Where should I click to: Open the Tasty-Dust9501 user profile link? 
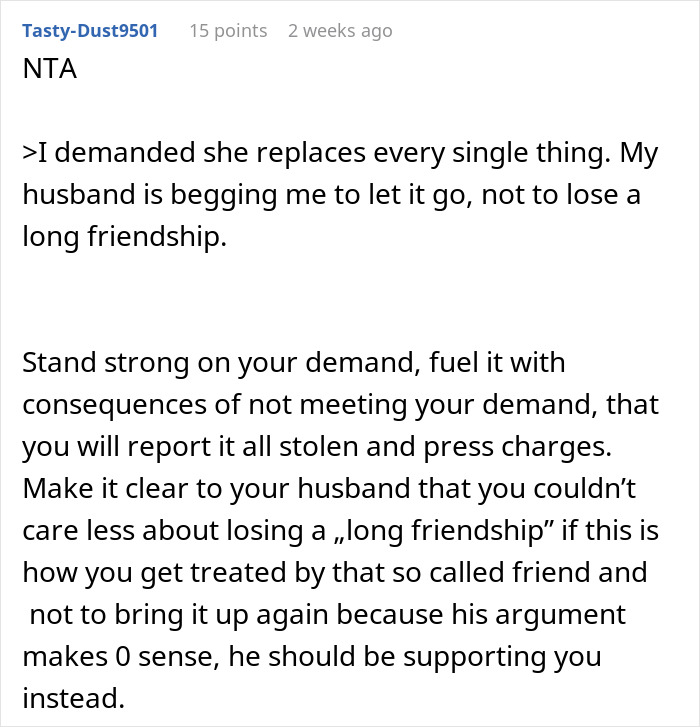pyautogui.click(x=90, y=31)
